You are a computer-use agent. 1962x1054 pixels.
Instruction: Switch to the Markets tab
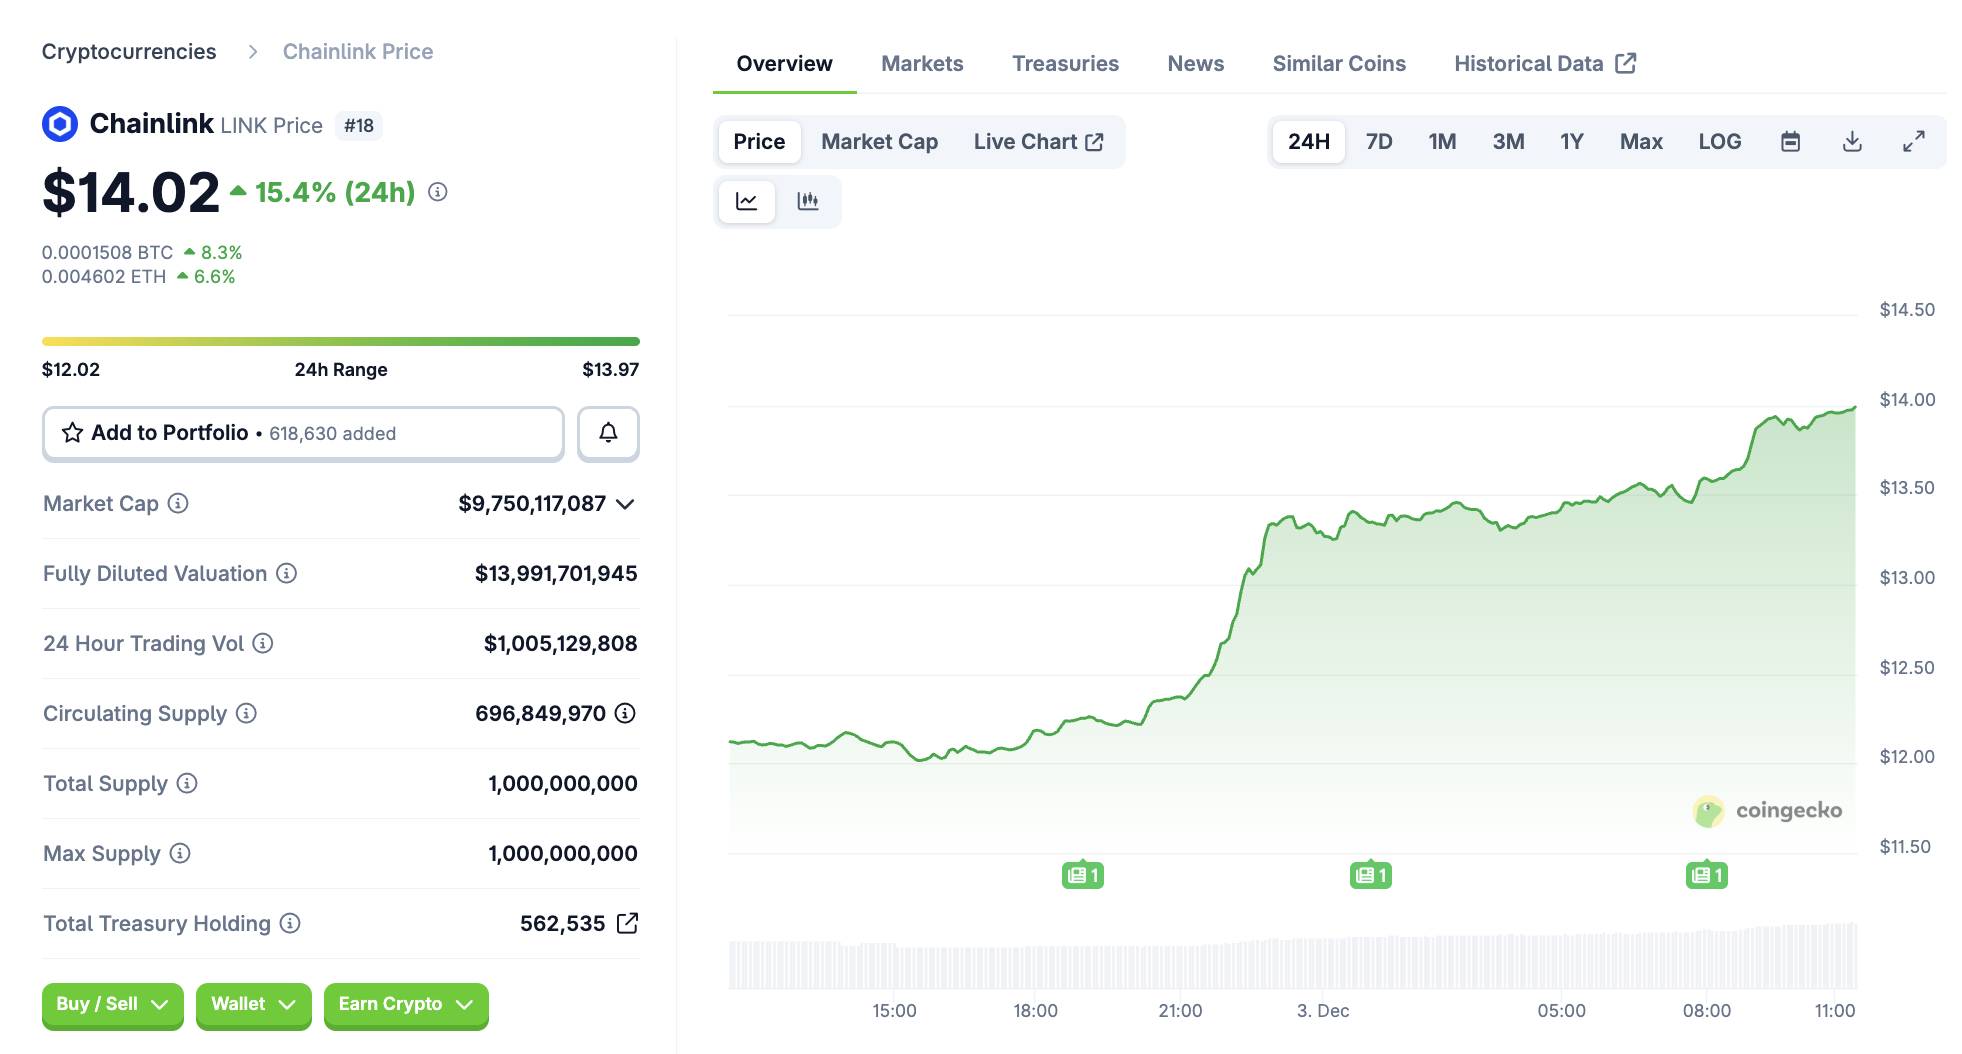(x=921, y=63)
